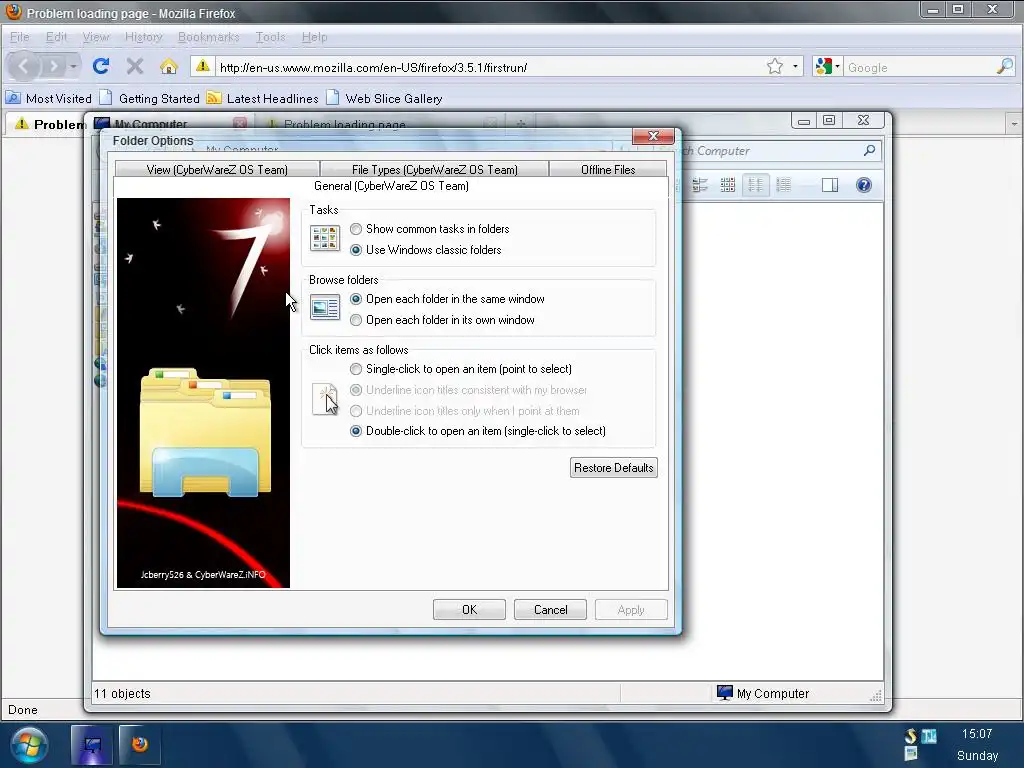Click '11 objects' in the status bar
The width and height of the screenshot is (1024, 768).
(x=122, y=694)
